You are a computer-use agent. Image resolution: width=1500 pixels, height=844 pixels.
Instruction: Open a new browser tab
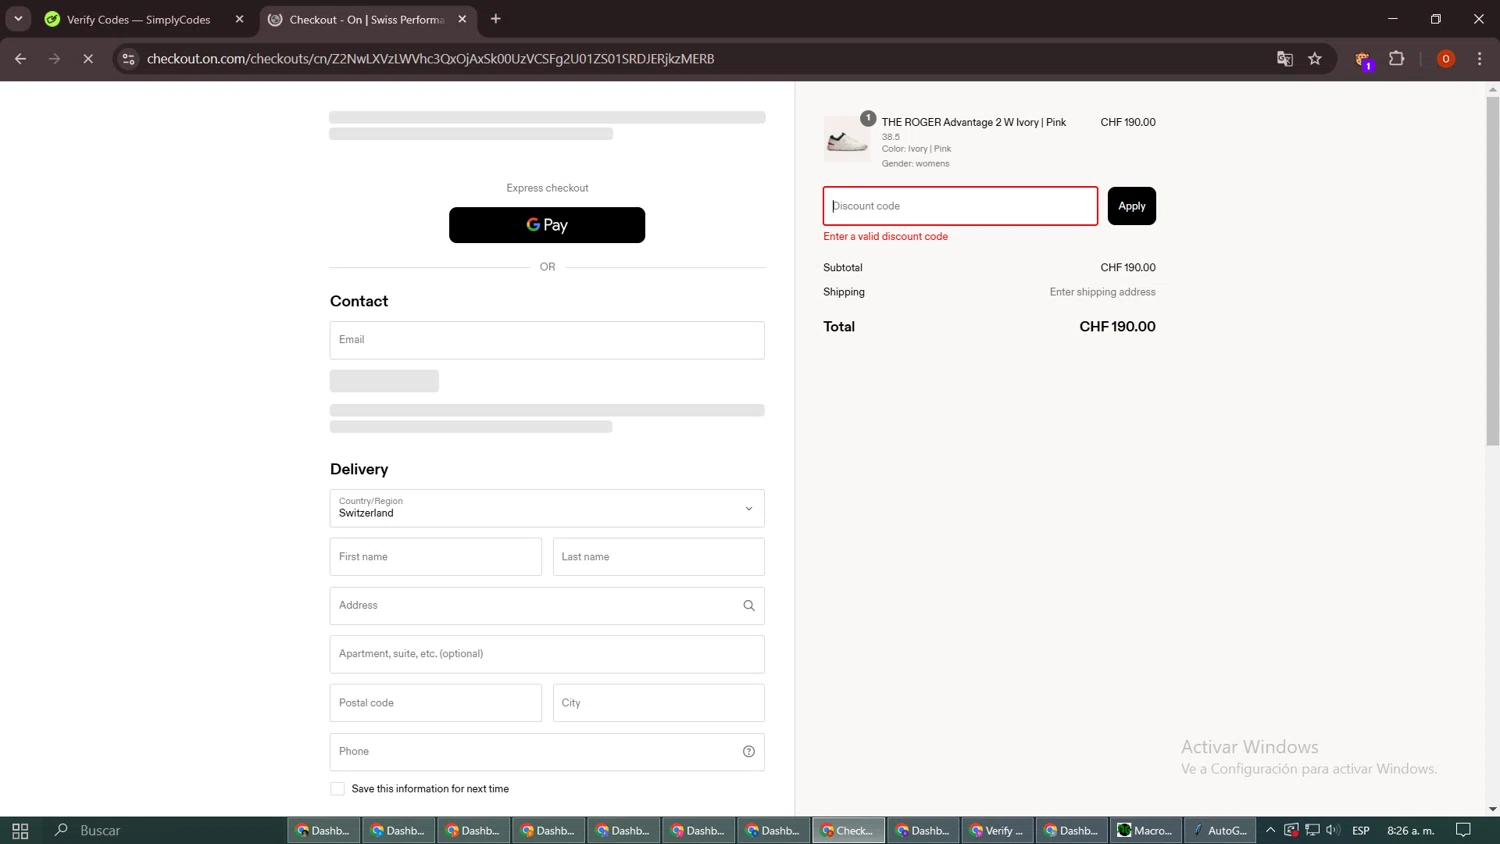(x=495, y=19)
